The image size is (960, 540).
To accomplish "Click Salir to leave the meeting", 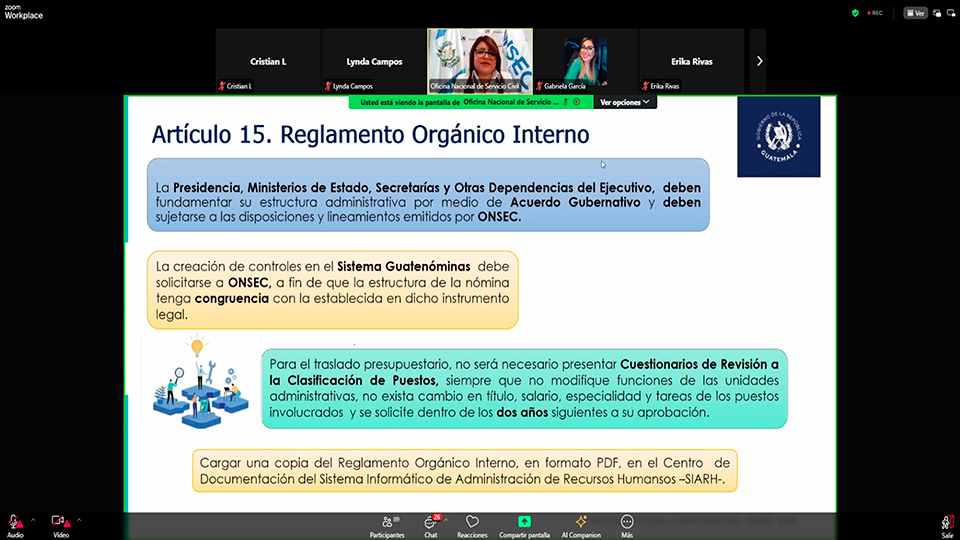I will [946, 524].
